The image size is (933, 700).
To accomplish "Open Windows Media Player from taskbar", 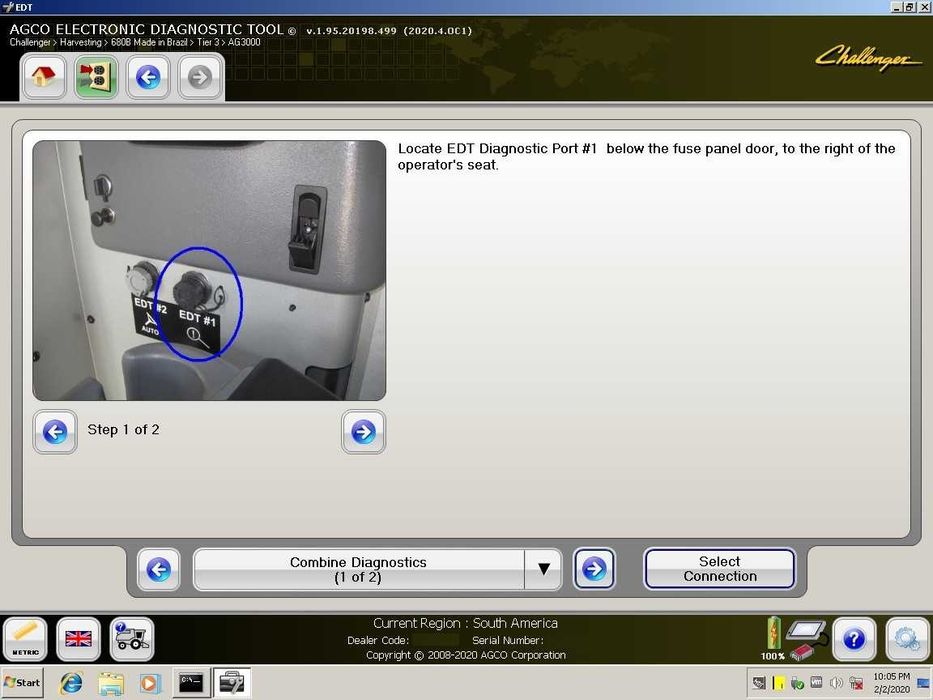I will [x=150, y=683].
